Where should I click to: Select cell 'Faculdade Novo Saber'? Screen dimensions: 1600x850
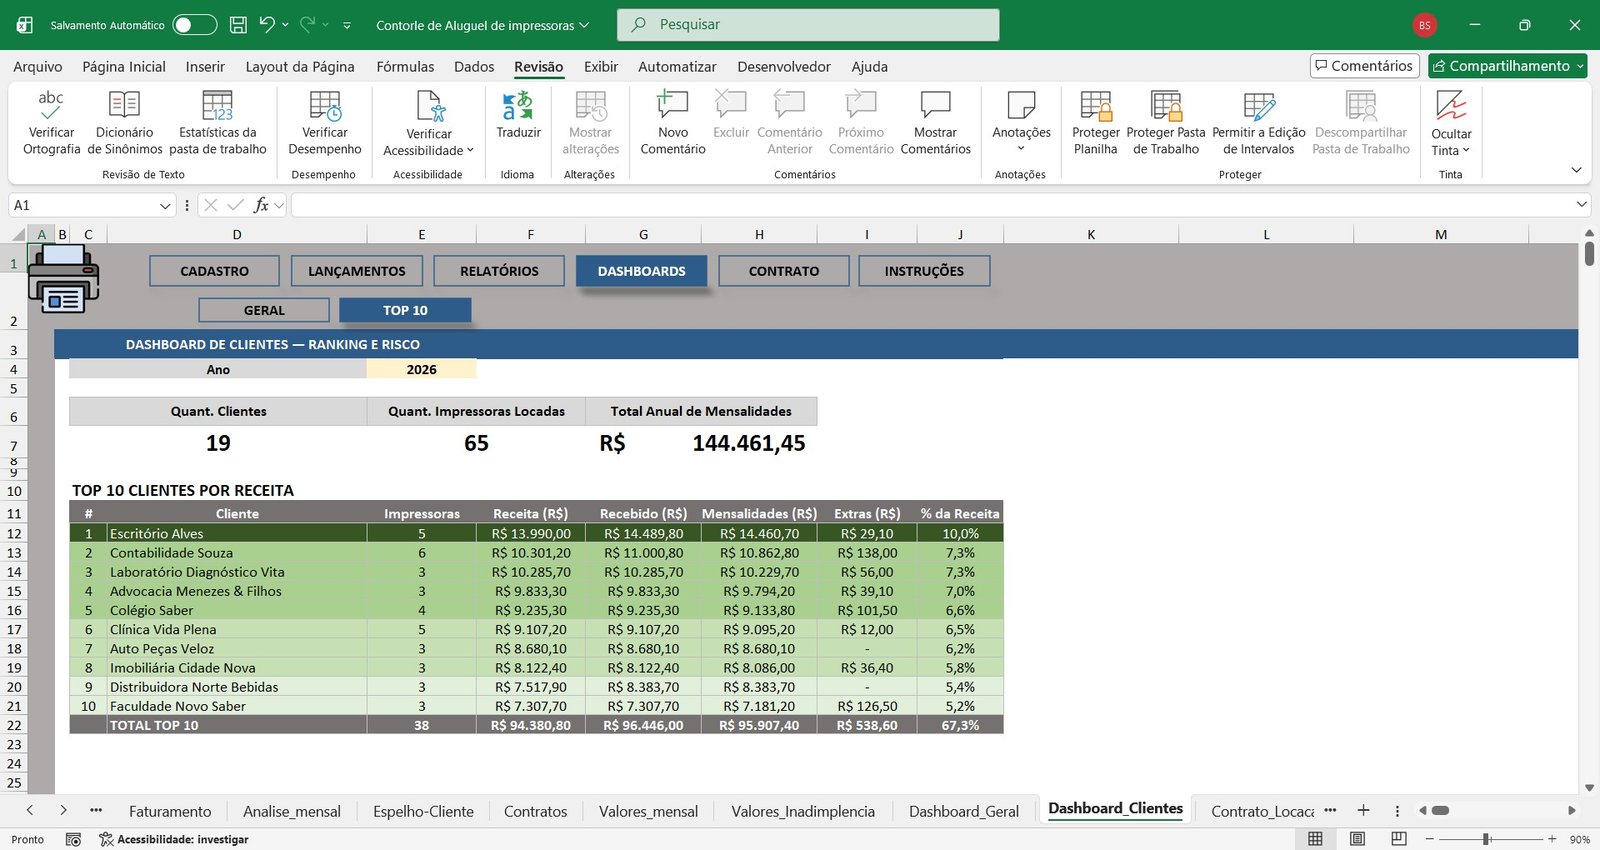[237, 706]
